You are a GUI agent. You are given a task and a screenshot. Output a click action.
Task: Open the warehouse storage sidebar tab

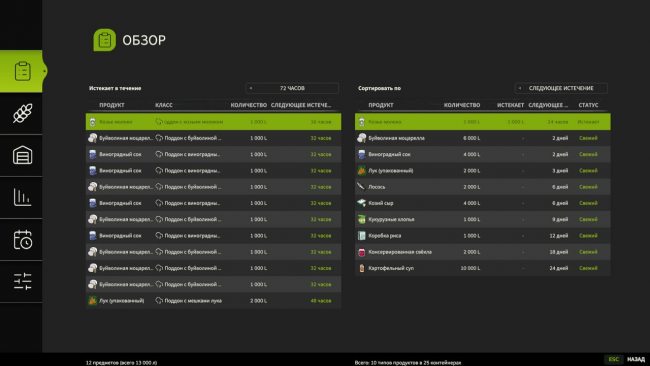(22, 155)
